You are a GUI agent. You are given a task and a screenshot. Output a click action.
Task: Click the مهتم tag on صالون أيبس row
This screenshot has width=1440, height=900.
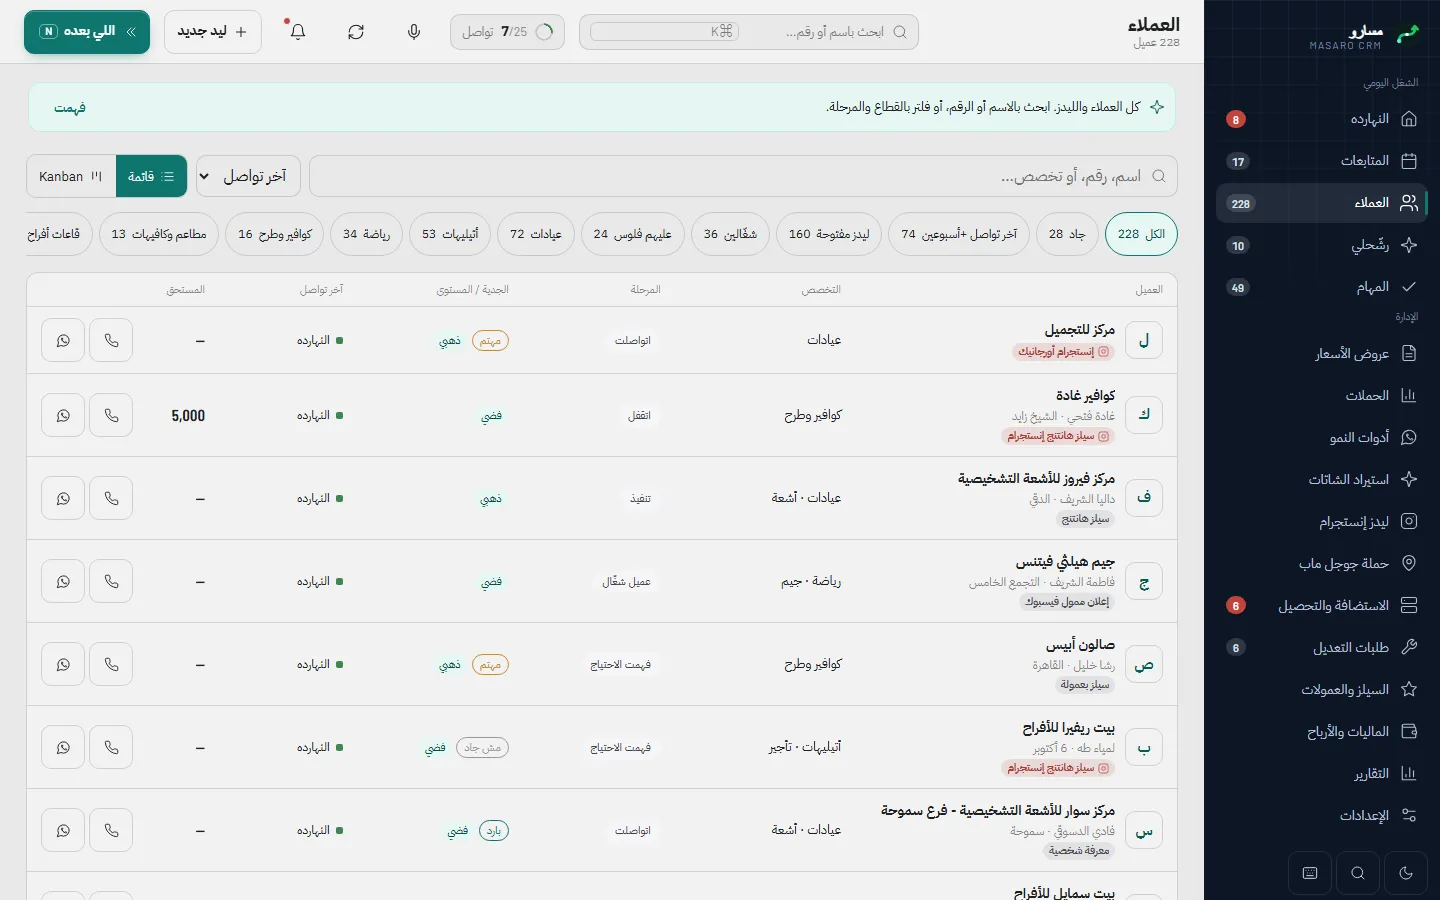pos(490,665)
